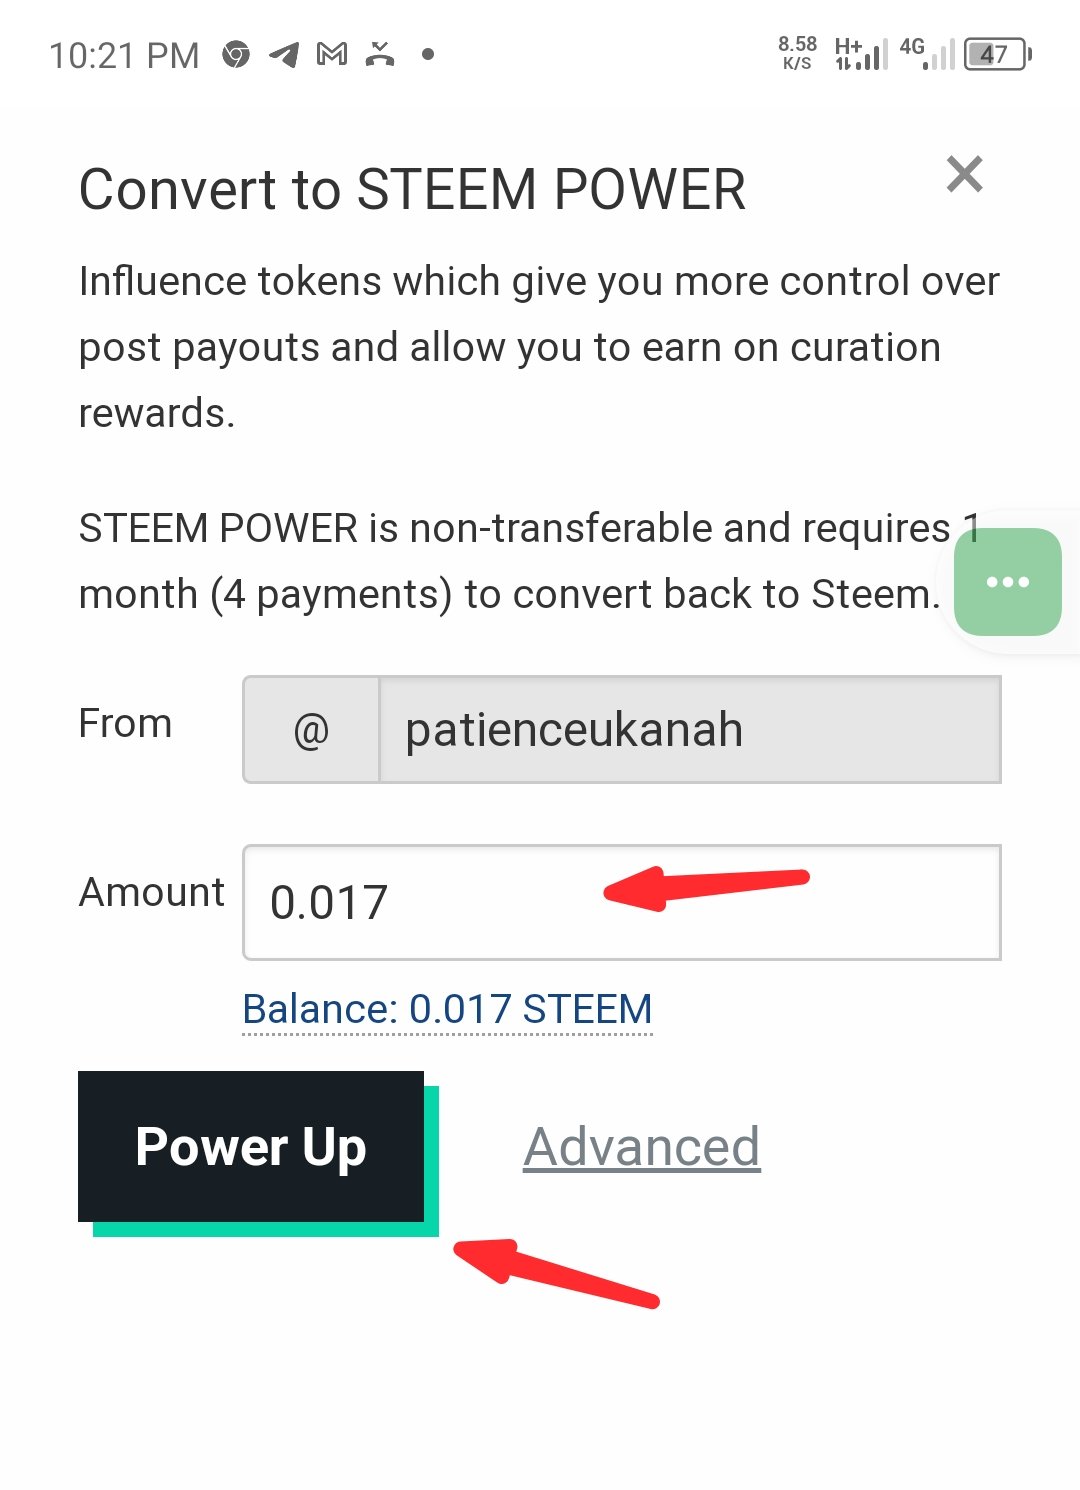Click the Power Up button

pos(251,1146)
